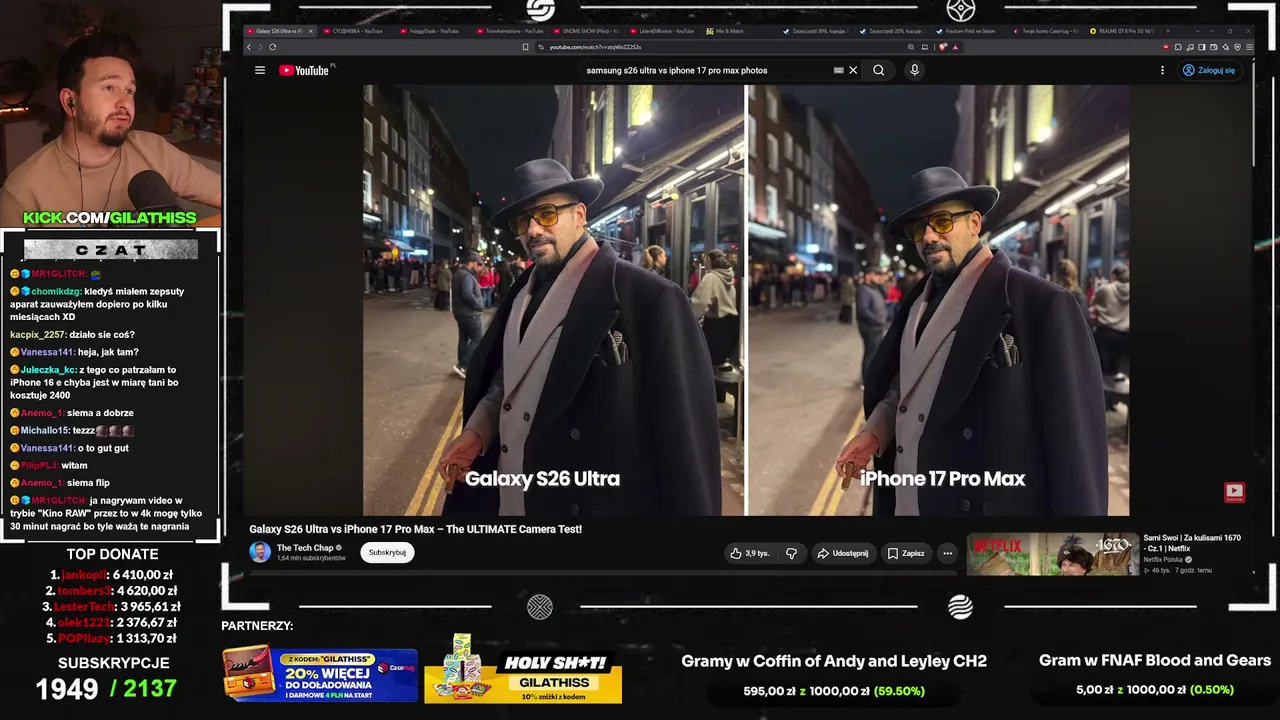
Task: Click the Netflix Polska channel name
Action: point(1164,560)
